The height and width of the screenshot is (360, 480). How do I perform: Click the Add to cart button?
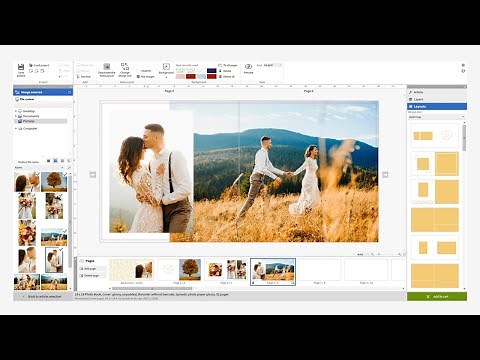click(437, 296)
